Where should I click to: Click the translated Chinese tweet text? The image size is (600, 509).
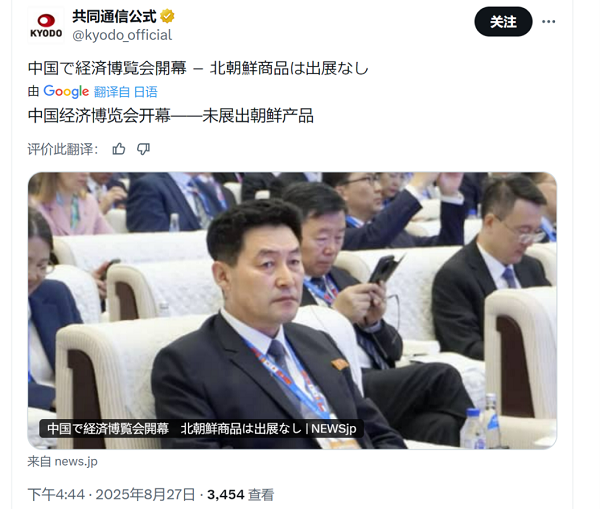171,116
